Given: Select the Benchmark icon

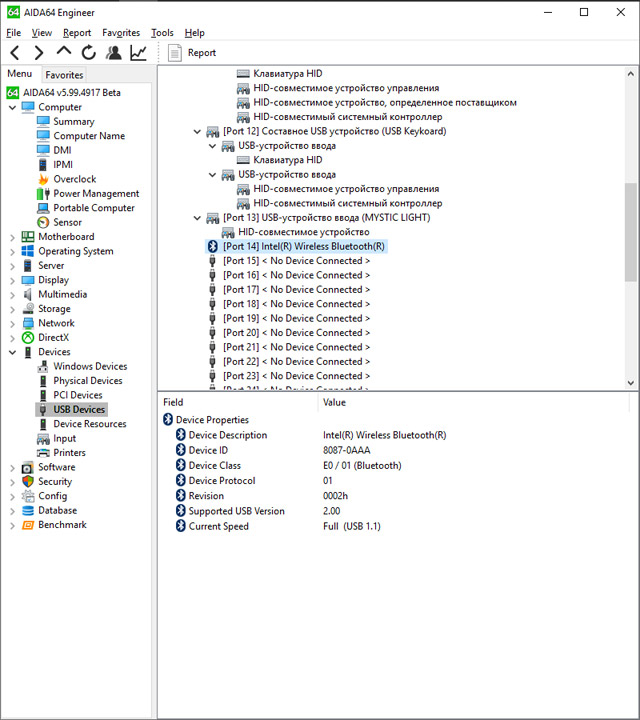Looking at the screenshot, I should (28, 525).
